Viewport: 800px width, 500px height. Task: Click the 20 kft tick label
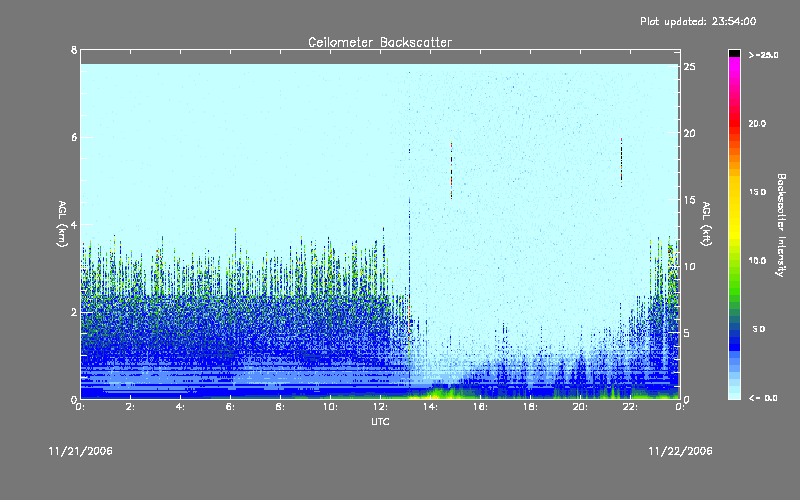click(689, 133)
